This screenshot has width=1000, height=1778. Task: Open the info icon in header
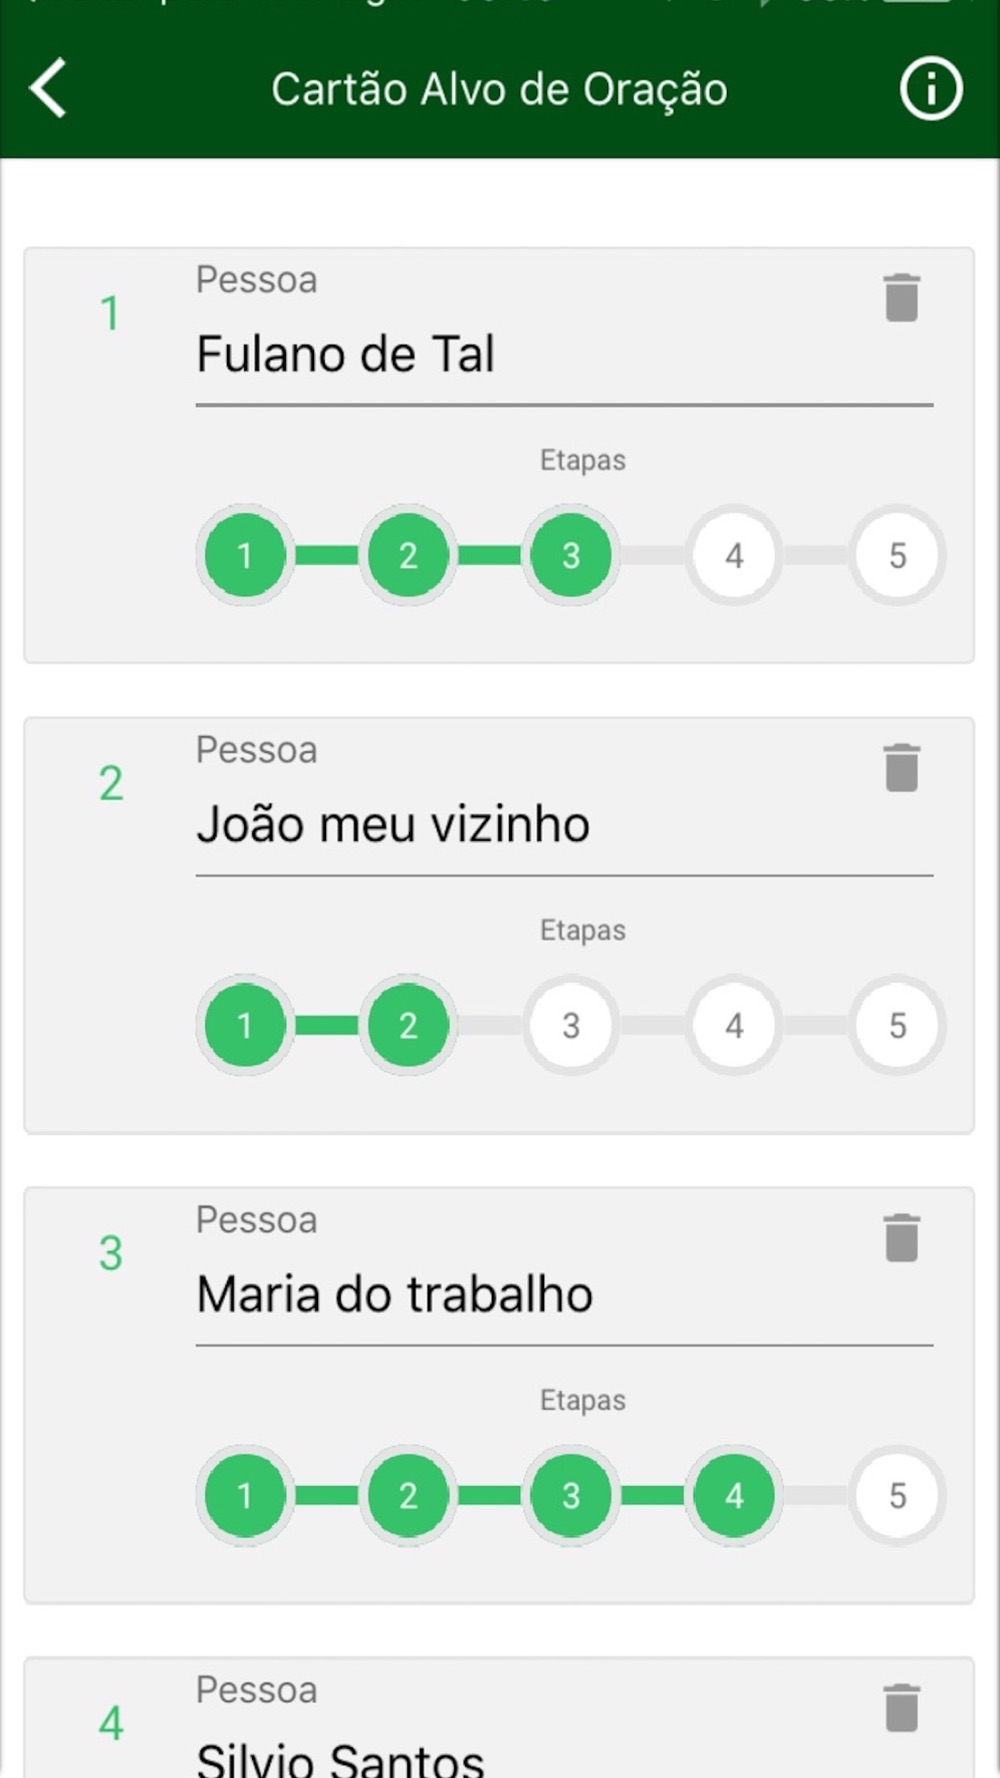pos(930,89)
